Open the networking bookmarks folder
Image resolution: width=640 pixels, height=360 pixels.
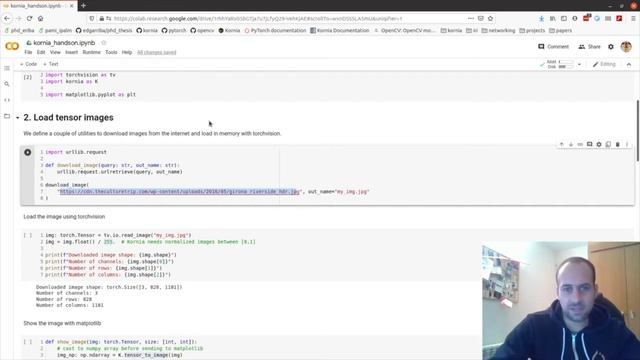pos(498,31)
